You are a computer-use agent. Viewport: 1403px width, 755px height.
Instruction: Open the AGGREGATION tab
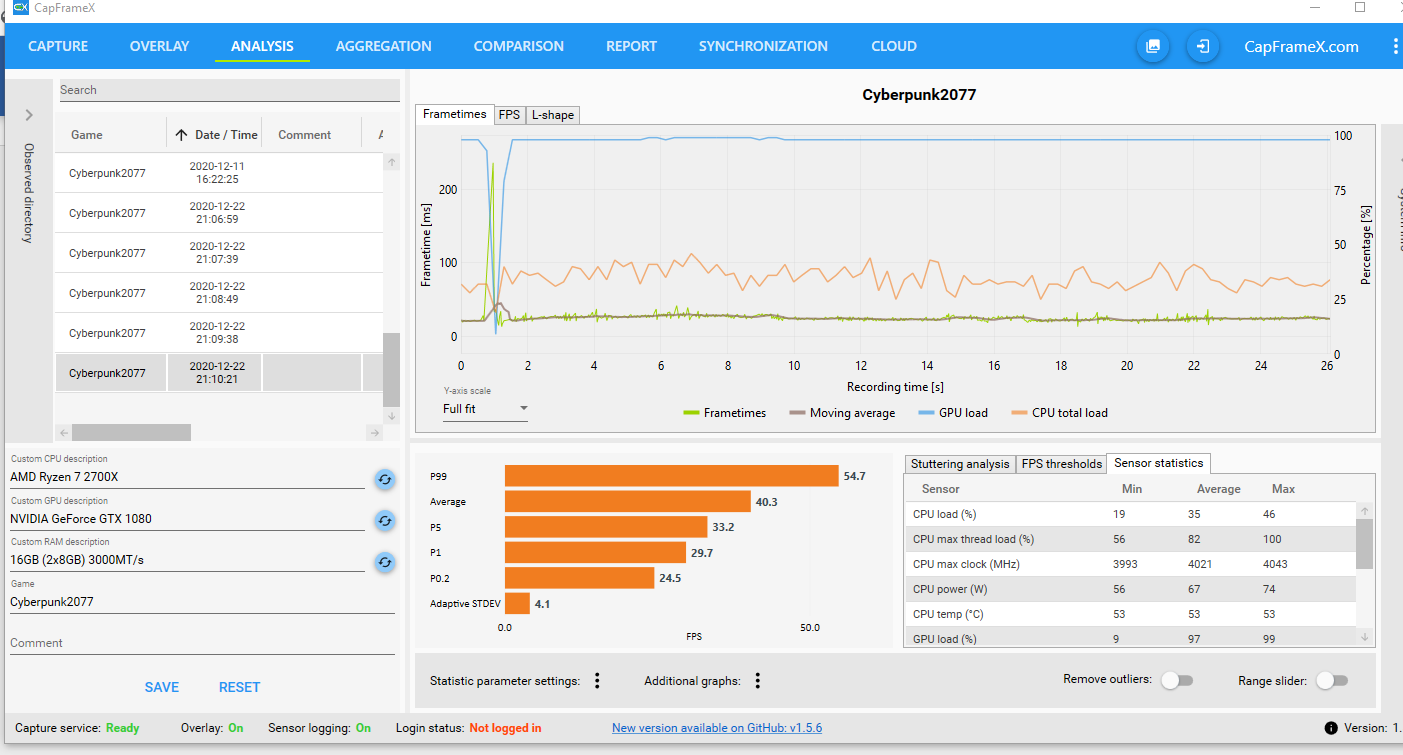(384, 46)
